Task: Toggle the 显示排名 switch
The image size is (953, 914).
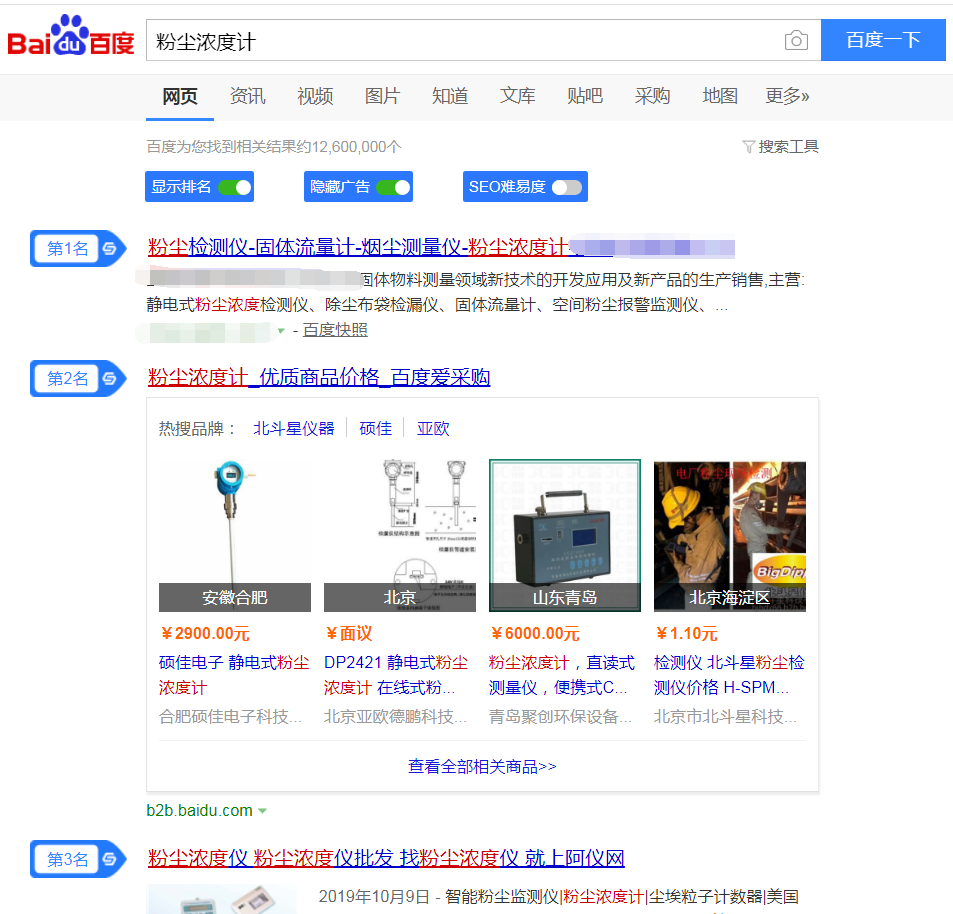Action: 235,187
